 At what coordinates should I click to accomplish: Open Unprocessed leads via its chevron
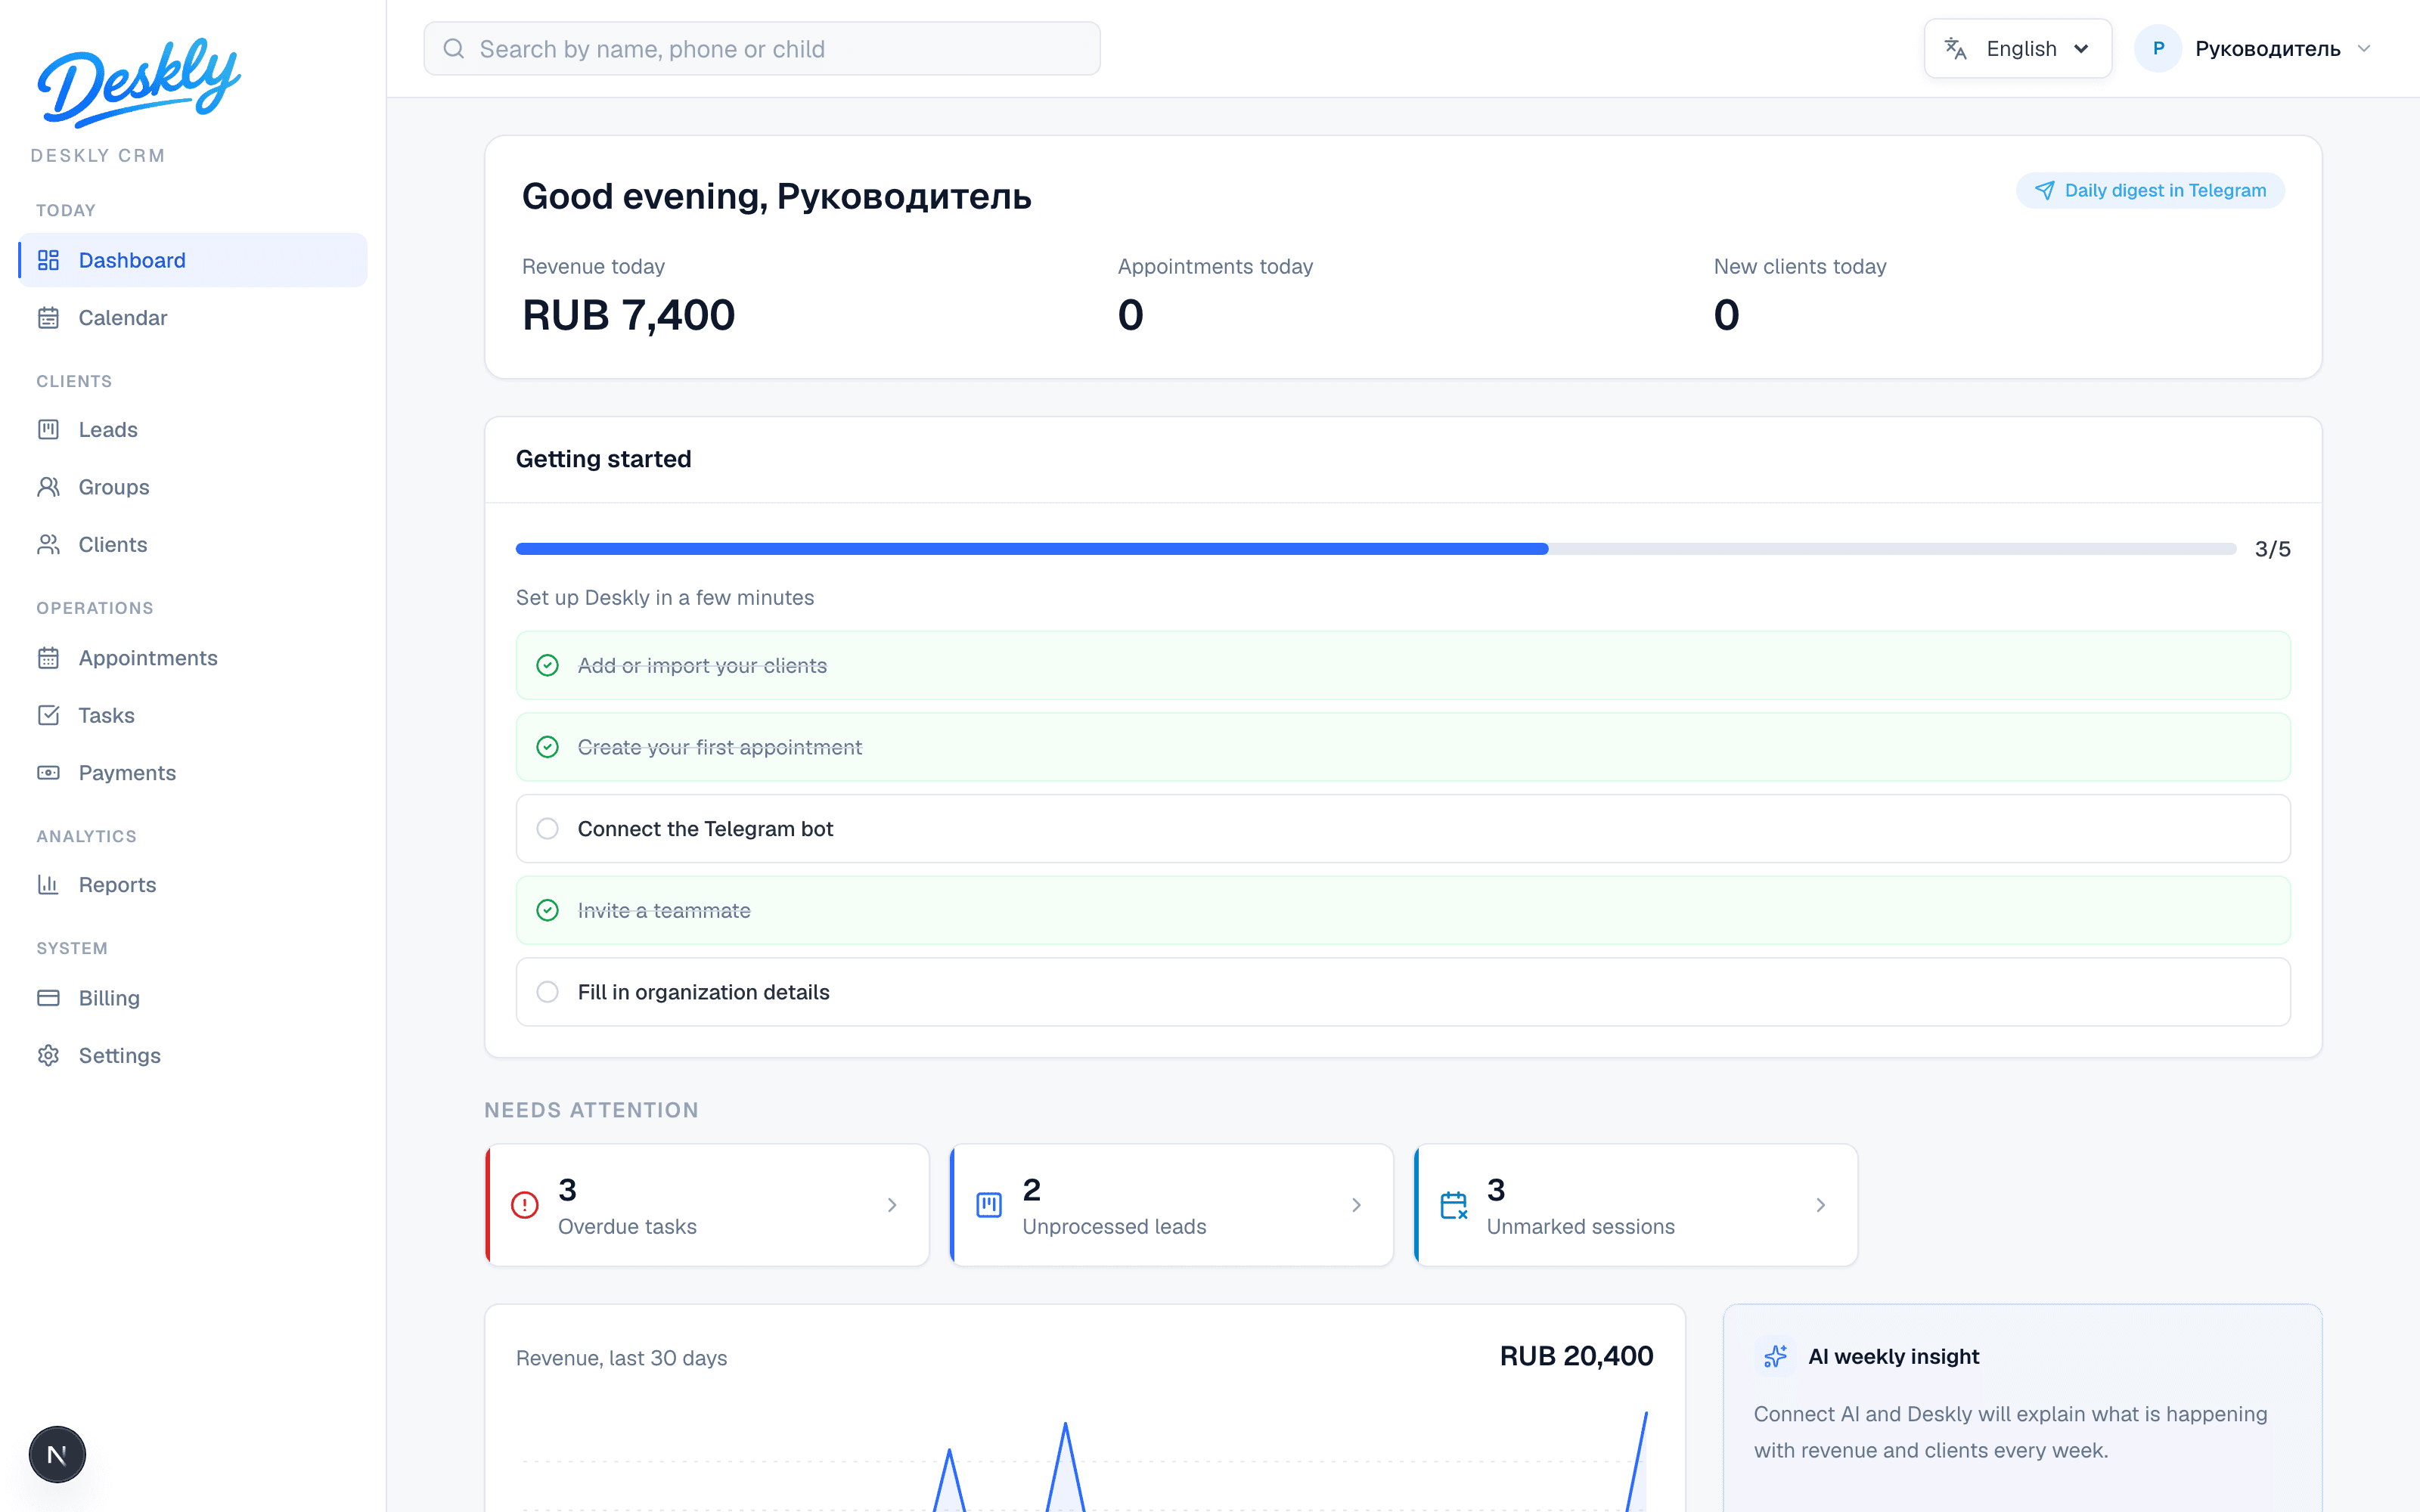[x=1356, y=1205]
